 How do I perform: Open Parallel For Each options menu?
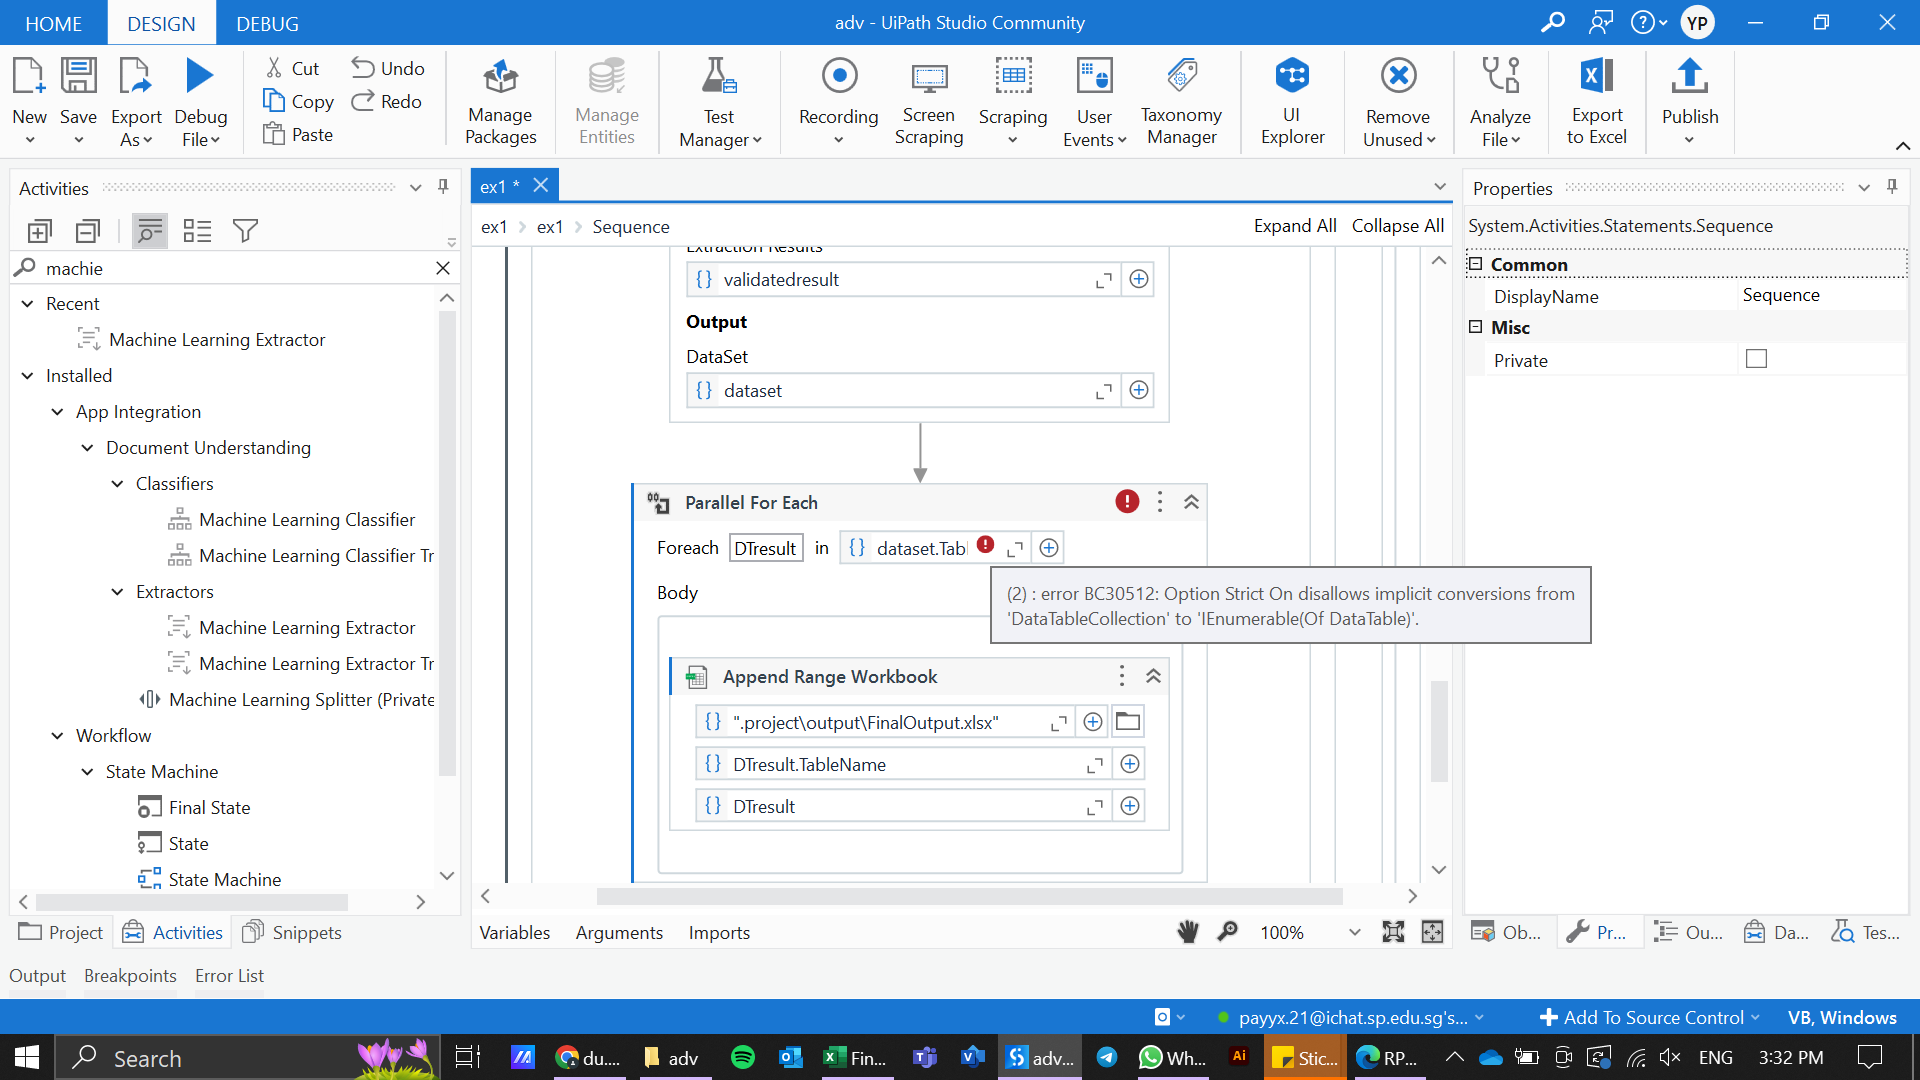pyautogui.click(x=1160, y=502)
